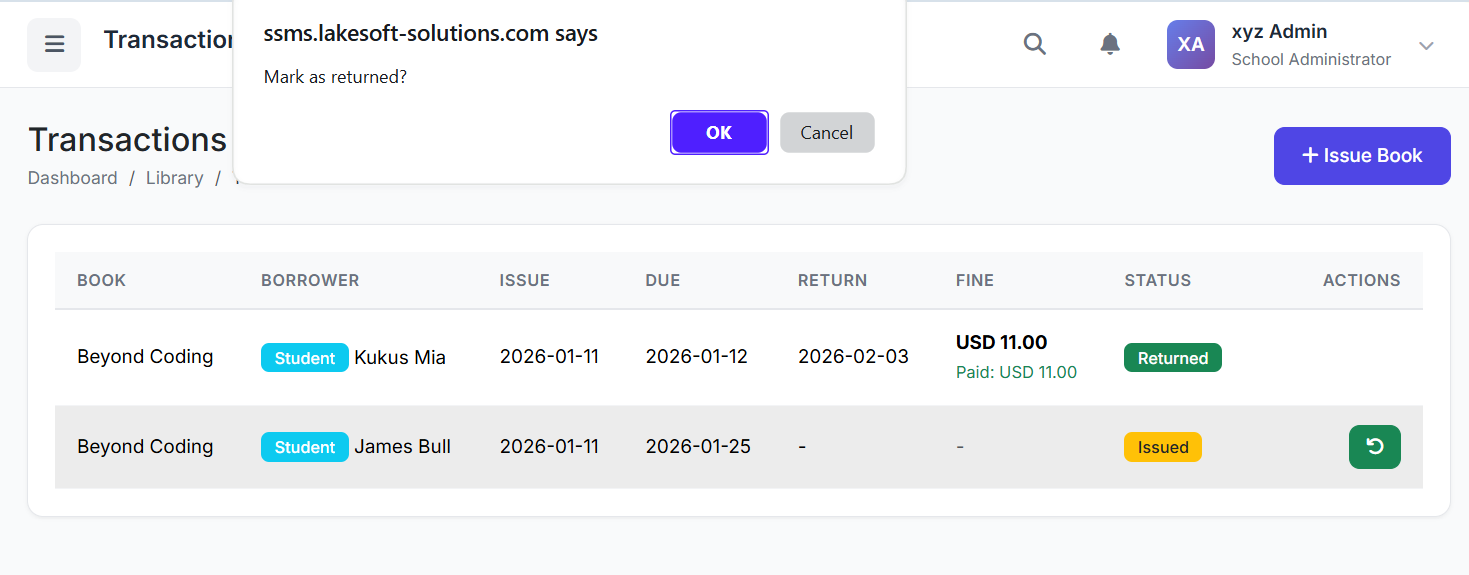Click the Student badge beside James Bull
Viewport: 1469px width, 575px height.
(304, 447)
